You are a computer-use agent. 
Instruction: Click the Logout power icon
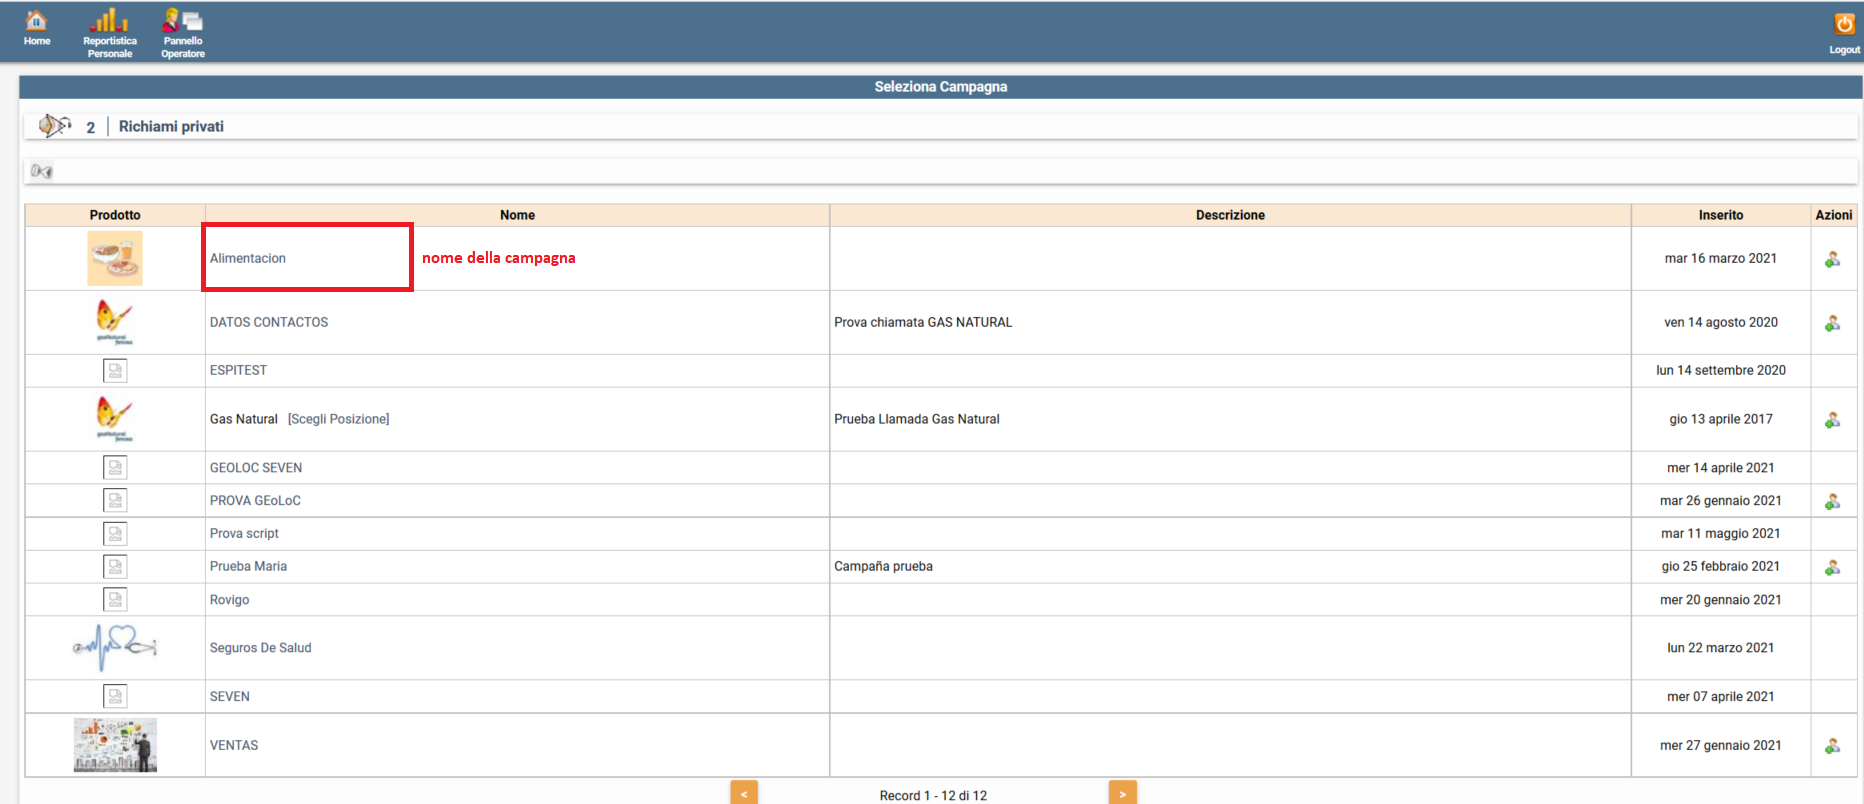tap(1844, 25)
